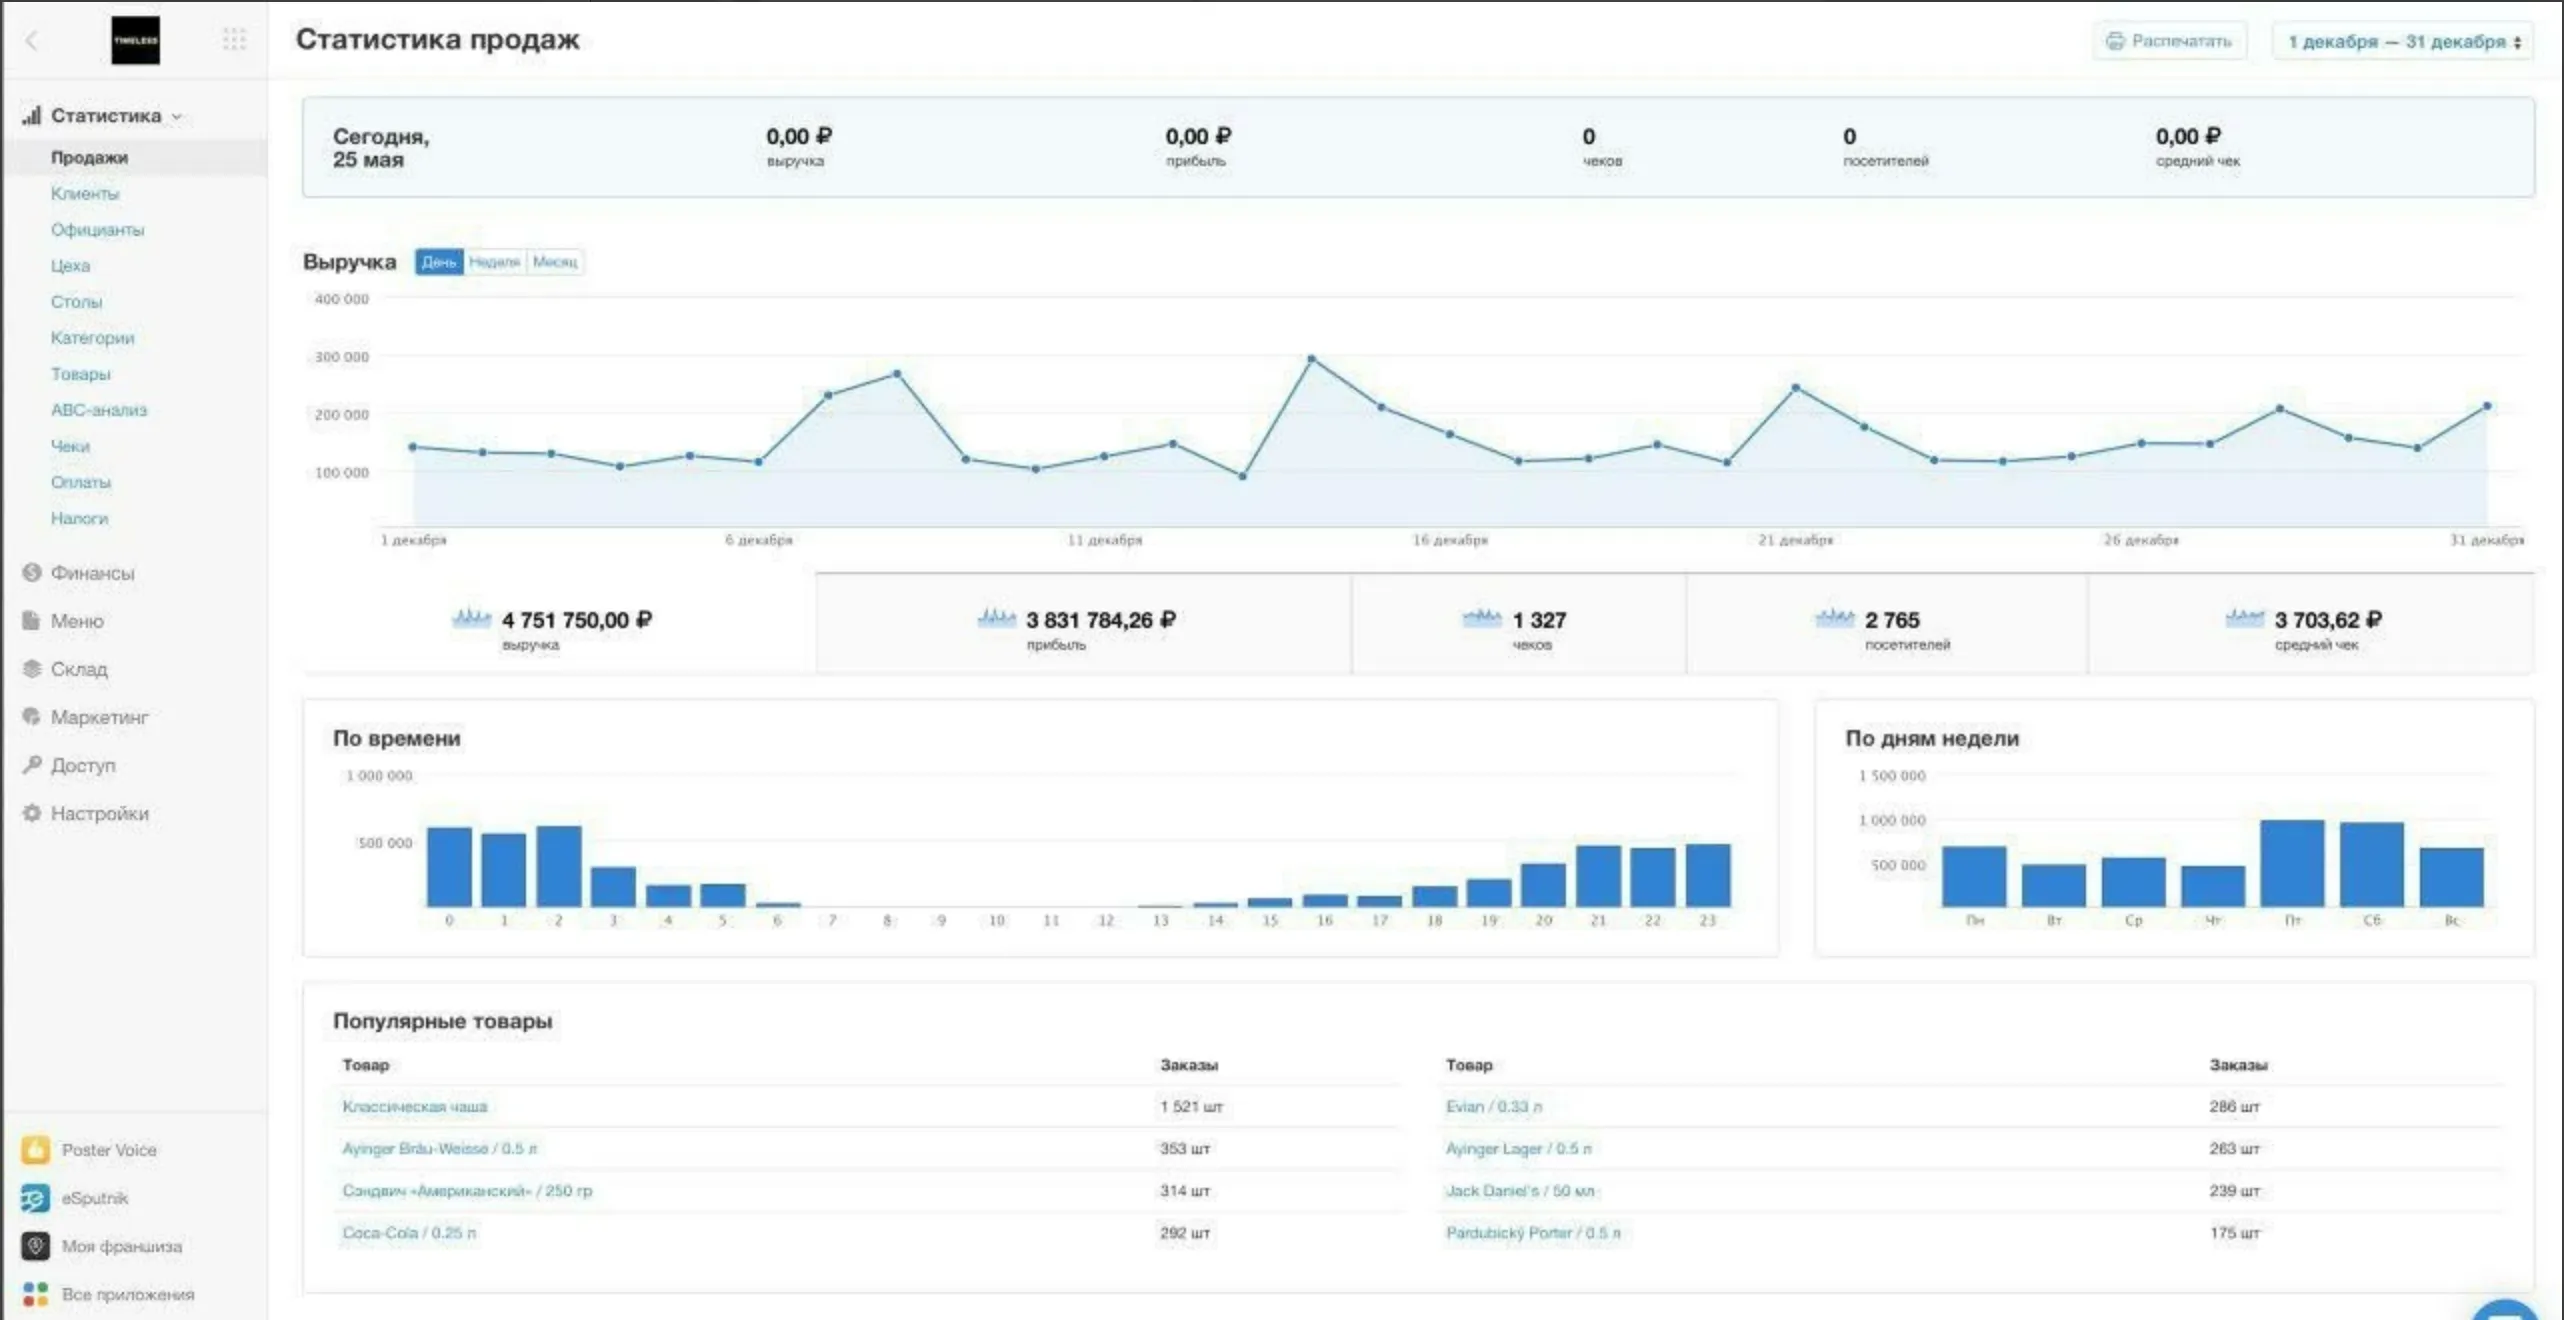
Task: Collapse the Статистика section chevron
Action: pyautogui.click(x=177, y=116)
